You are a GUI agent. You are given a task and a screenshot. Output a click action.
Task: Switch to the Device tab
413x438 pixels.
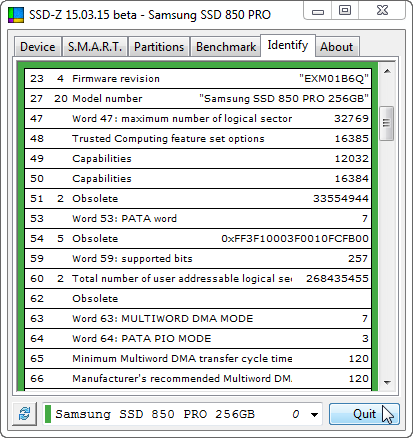click(38, 47)
